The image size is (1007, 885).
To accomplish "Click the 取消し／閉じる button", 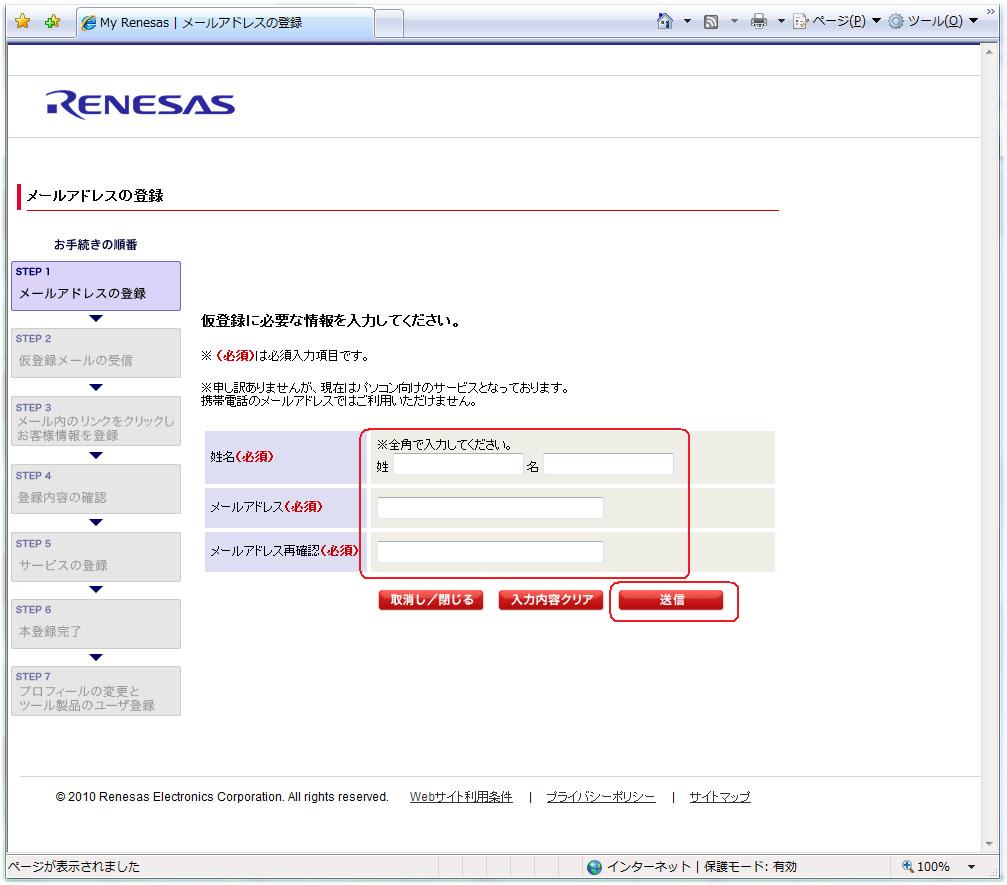I will point(432,600).
